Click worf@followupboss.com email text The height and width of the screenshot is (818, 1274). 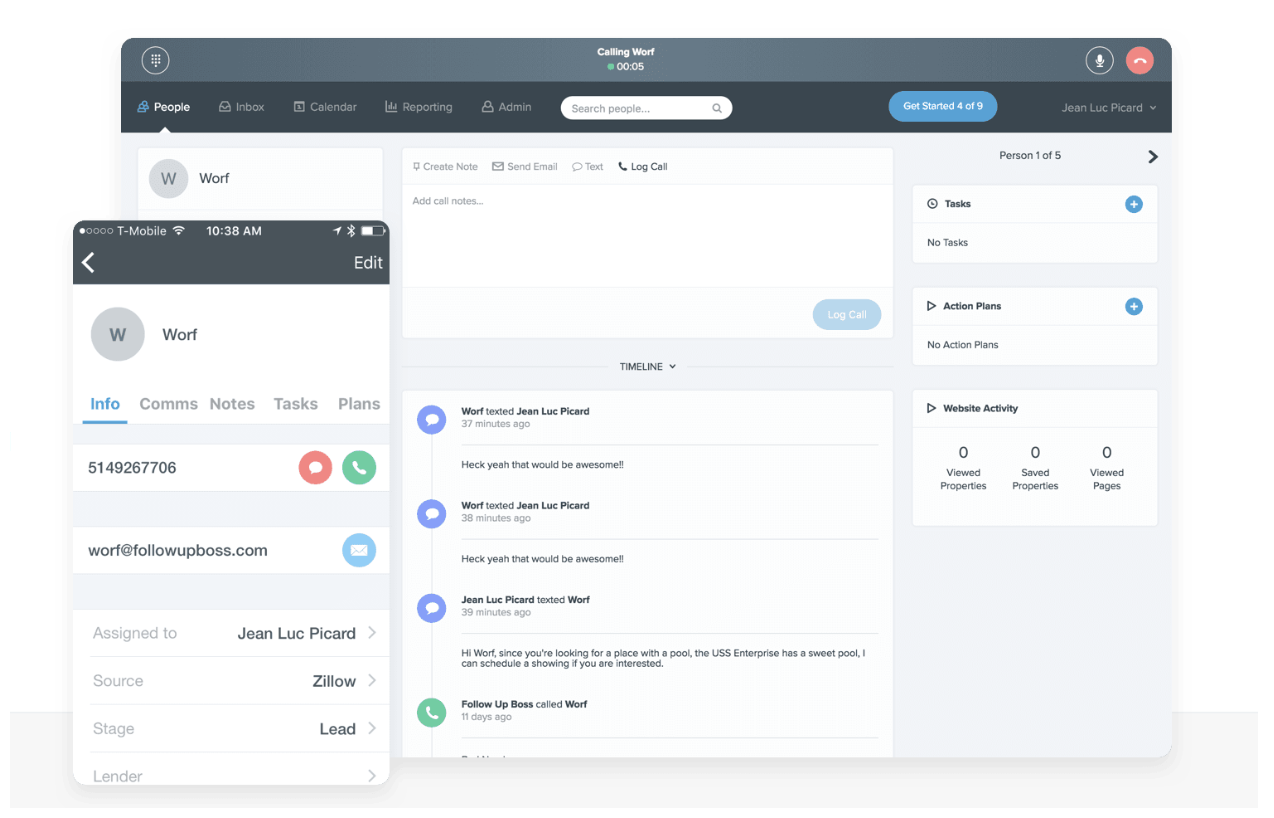click(x=178, y=551)
